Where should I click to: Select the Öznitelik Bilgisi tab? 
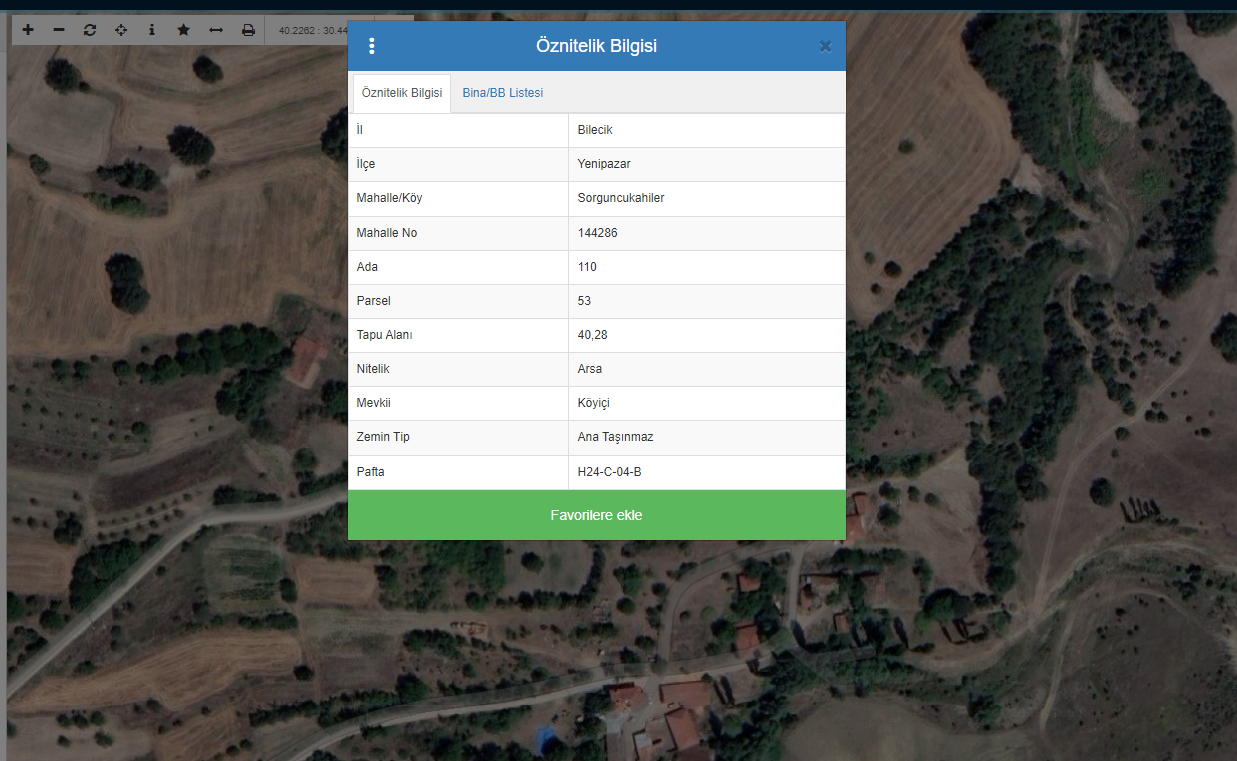402,93
